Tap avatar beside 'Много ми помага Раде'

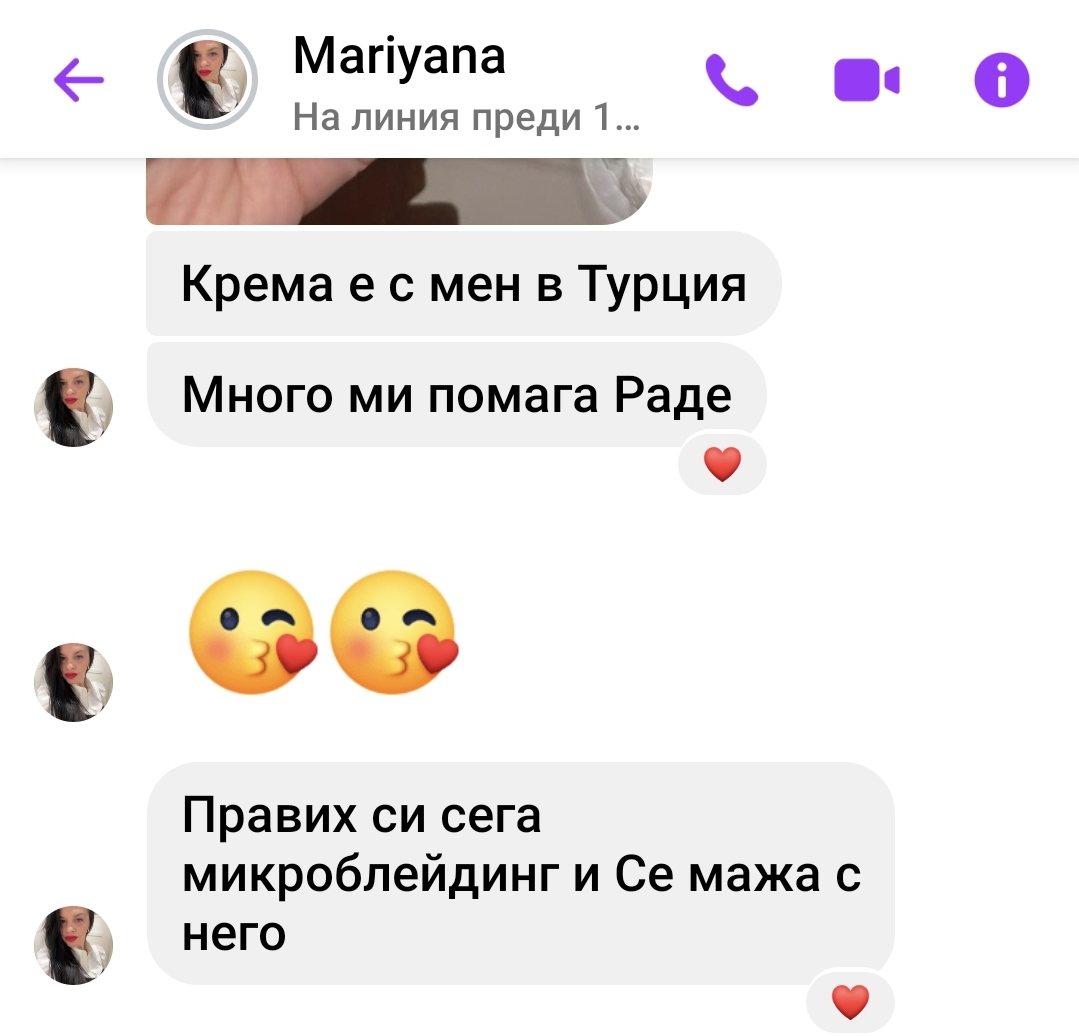pyautogui.click(x=73, y=407)
